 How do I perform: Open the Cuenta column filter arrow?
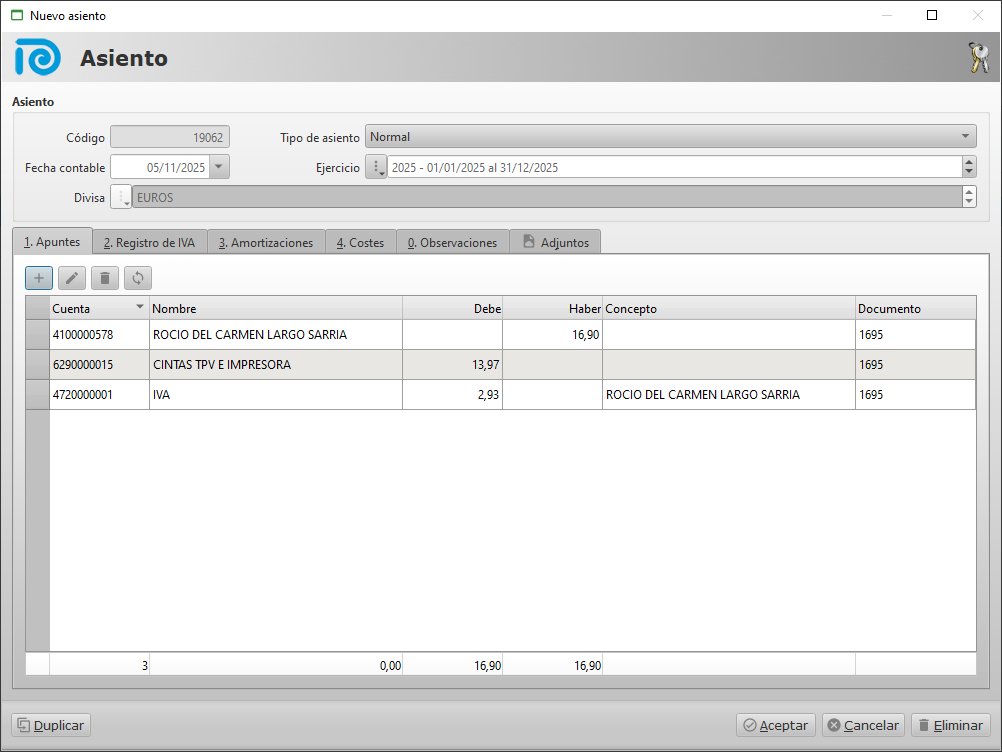[139, 308]
